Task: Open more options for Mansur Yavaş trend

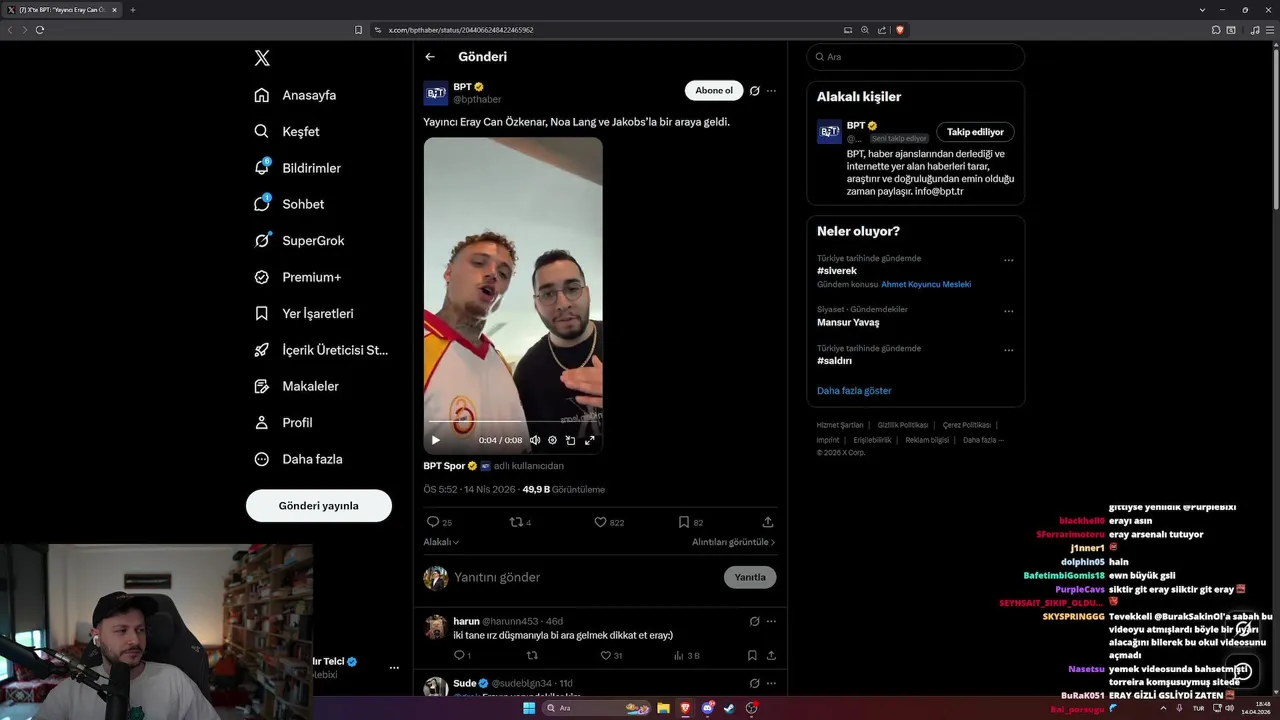Action: click(1009, 311)
